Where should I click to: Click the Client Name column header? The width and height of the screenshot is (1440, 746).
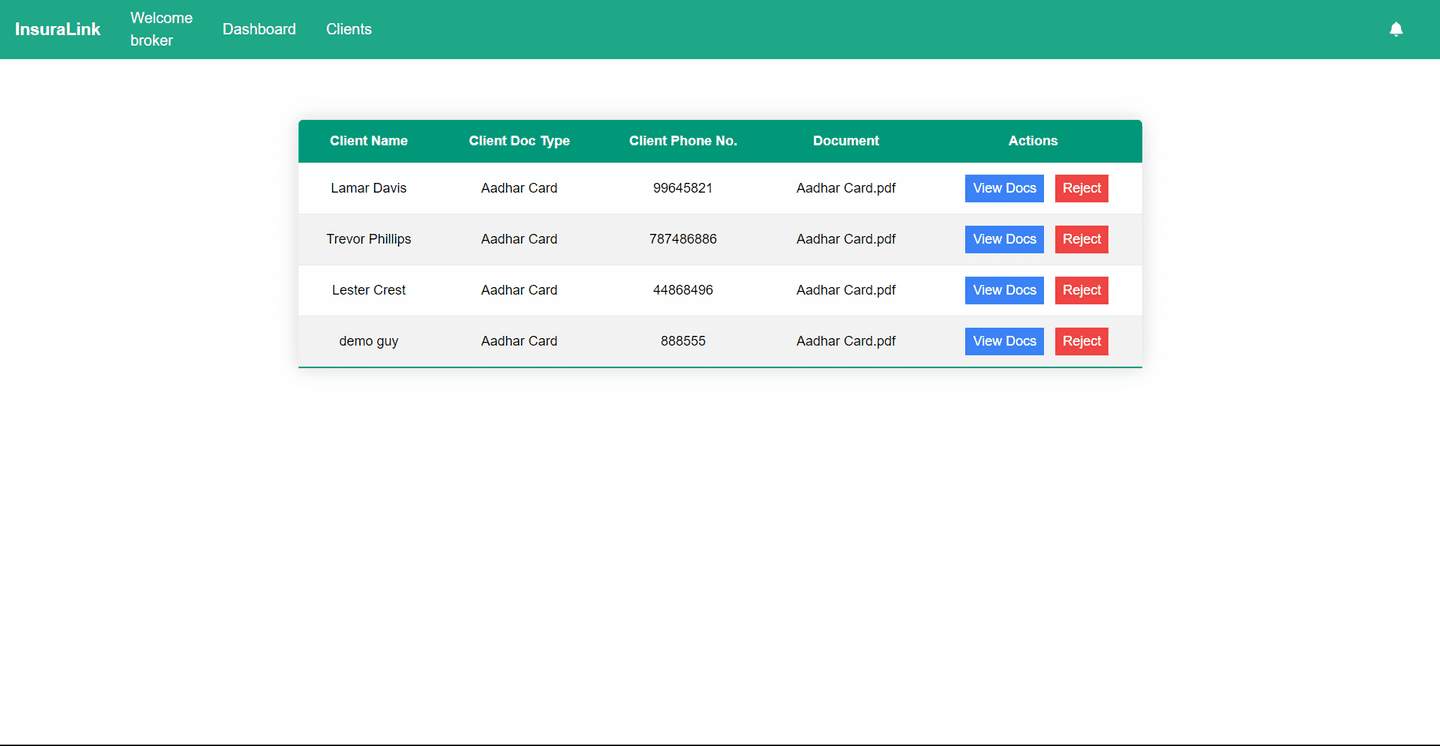369,141
